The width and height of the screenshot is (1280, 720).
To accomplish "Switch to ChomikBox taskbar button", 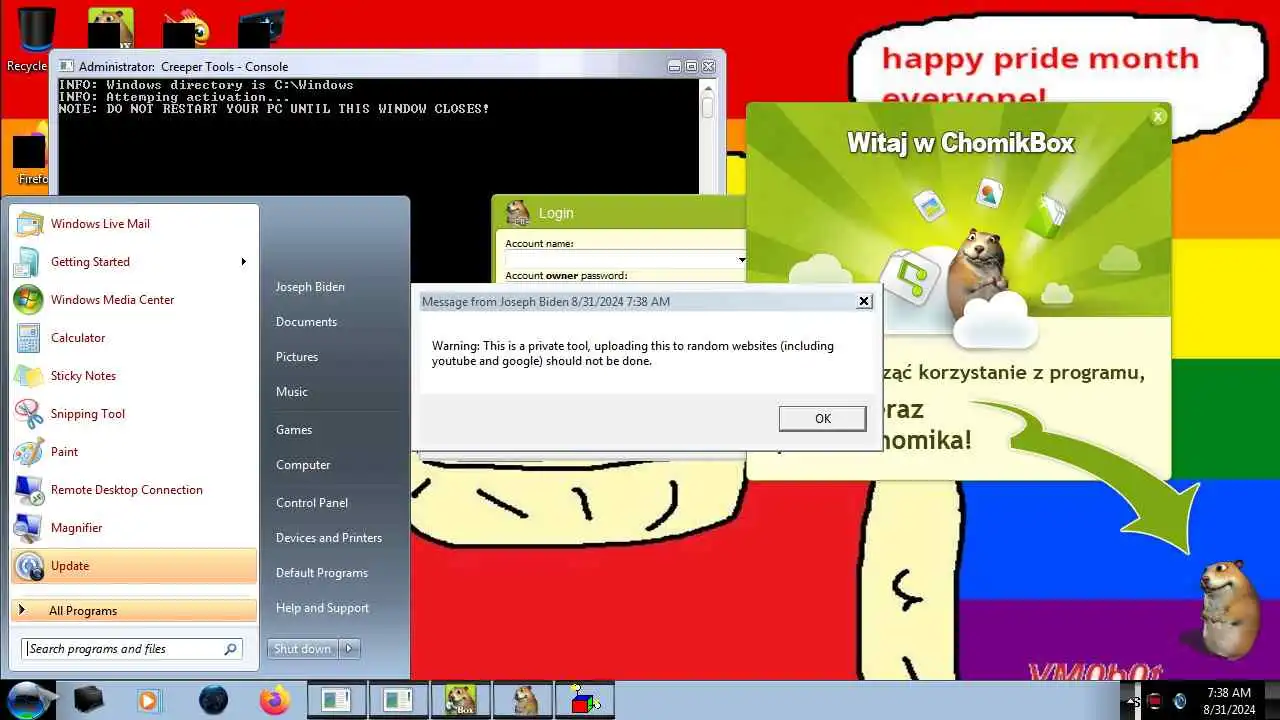I will click(x=460, y=700).
